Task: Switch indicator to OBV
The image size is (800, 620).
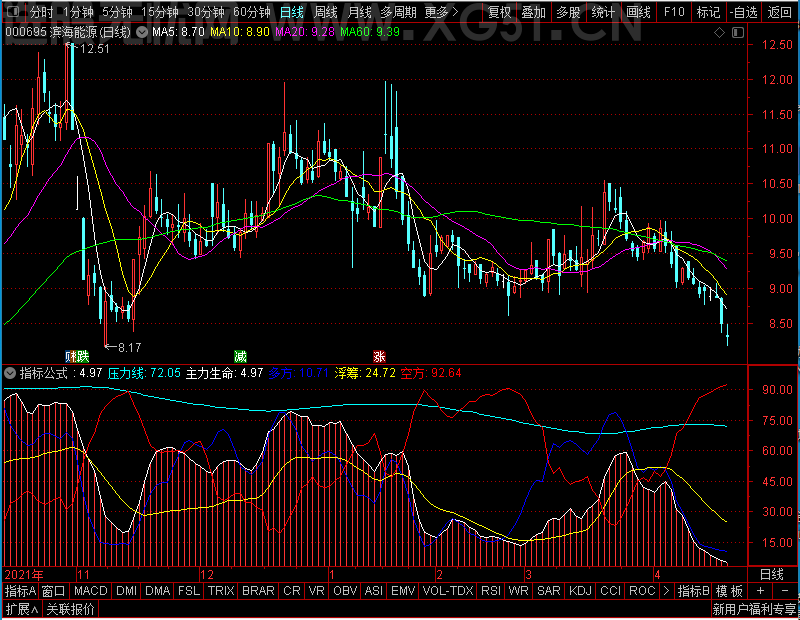Action: (345, 591)
